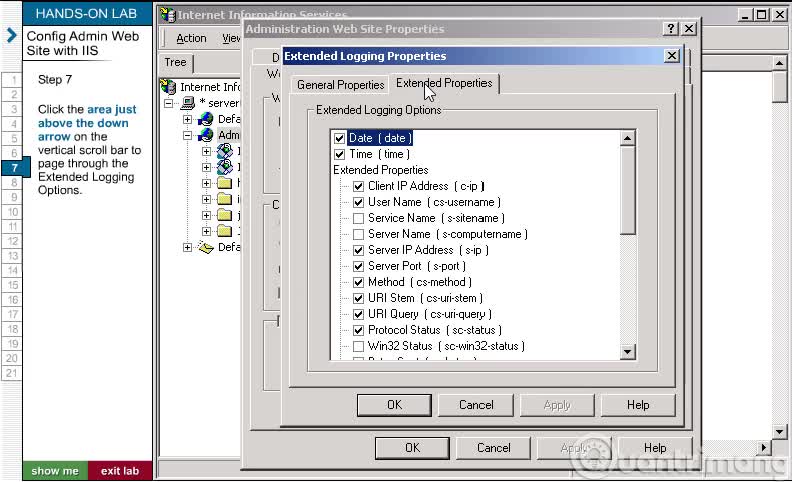Image resolution: width=792 pixels, height=482 pixels.
Task: Toggle URI Query ( cs-uri-query ) checkbox
Action: (x=358, y=314)
